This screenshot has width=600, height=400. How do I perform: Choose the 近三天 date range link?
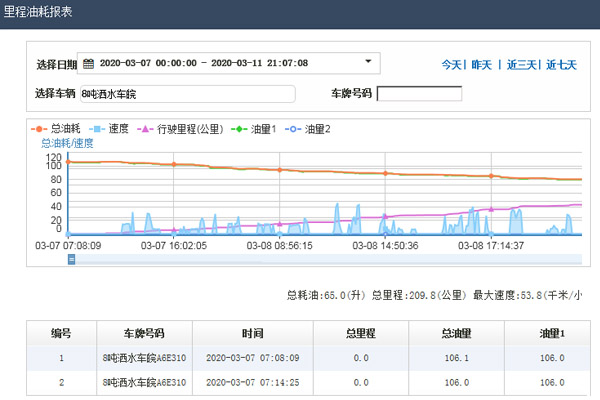pyautogui.click(x=519, y=65)
